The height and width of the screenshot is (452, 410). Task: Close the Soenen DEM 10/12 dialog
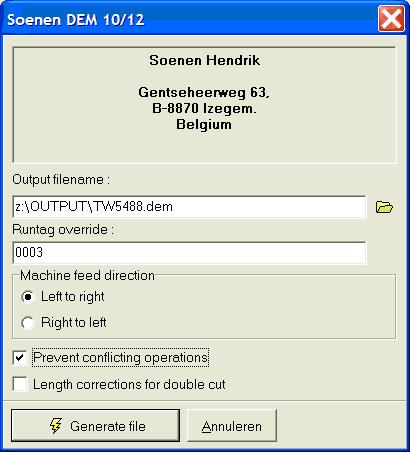click(x=391, y=19)
